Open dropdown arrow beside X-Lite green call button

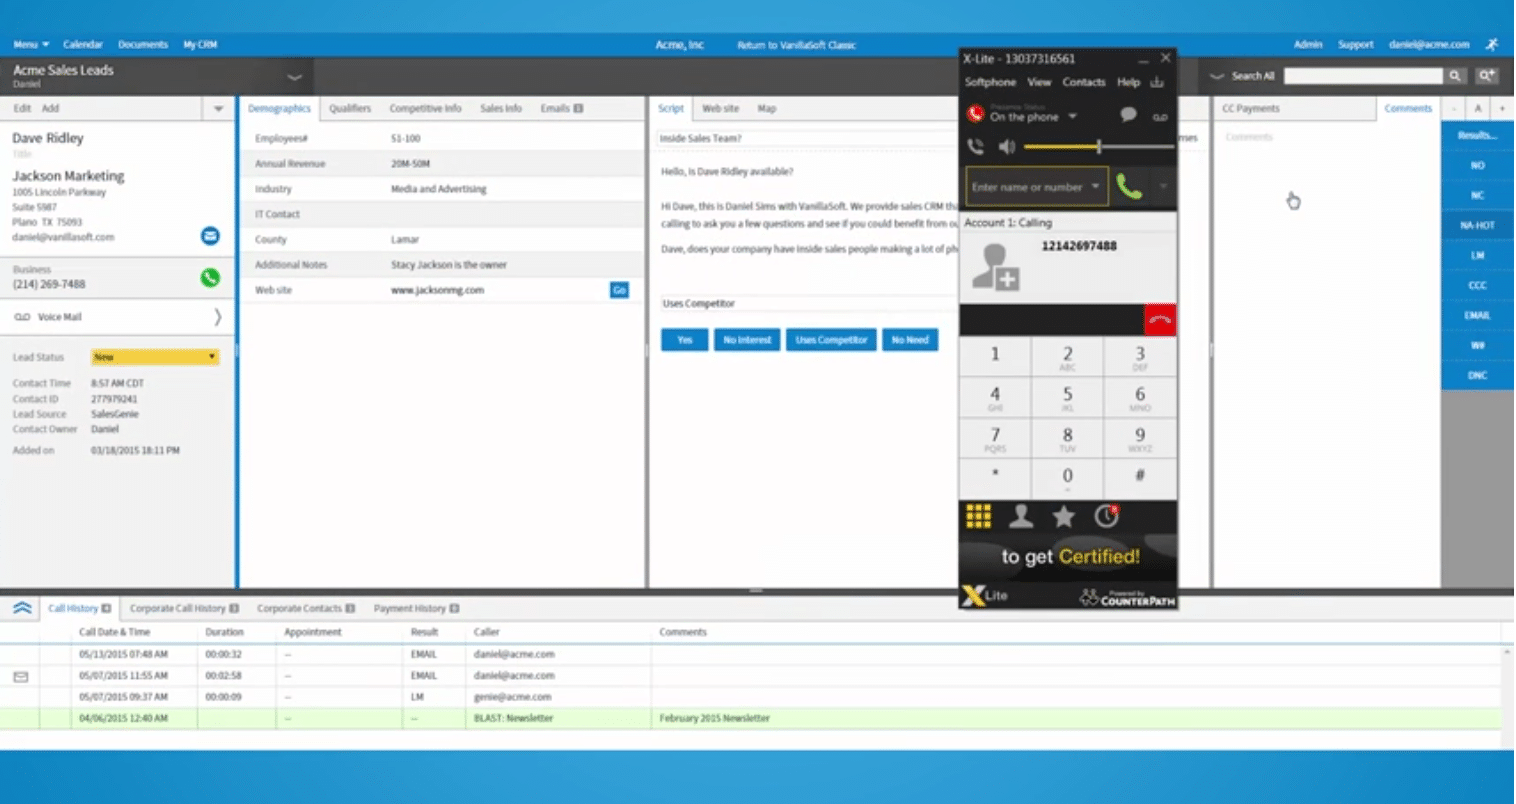pyautogui.click(x=1163, y=187)
